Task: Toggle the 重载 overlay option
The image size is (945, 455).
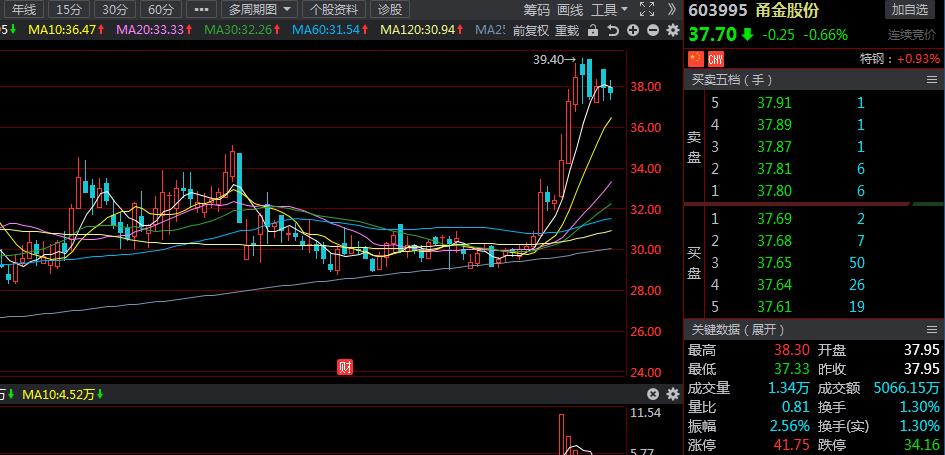Action: pos(567,31)
